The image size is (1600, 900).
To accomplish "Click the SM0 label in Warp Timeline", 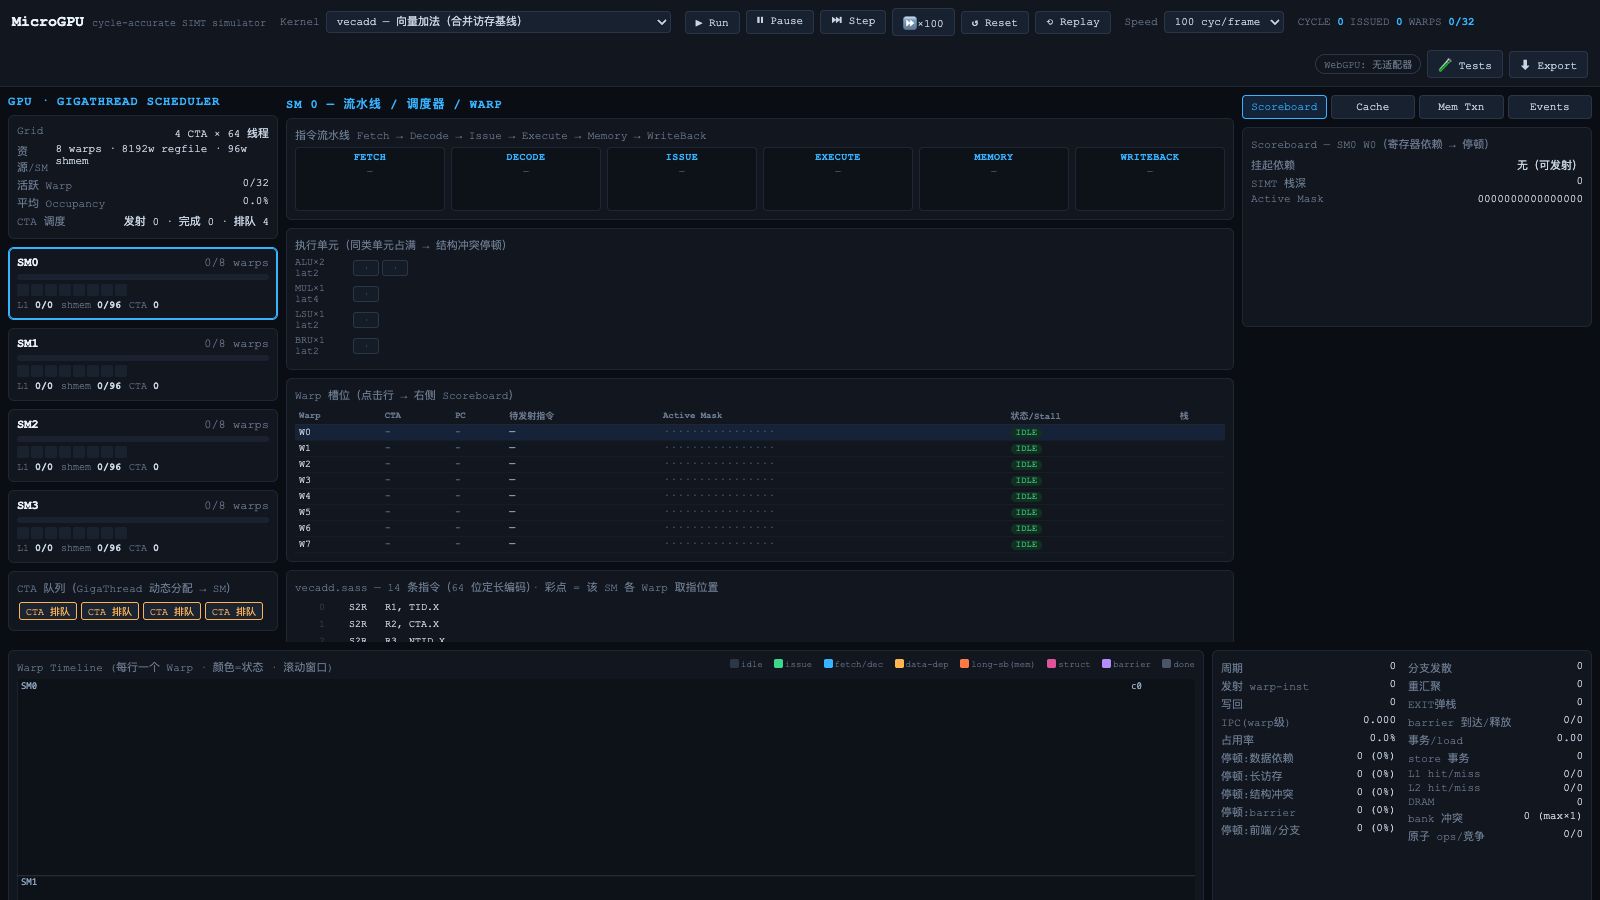I will (x=29, y=686).
